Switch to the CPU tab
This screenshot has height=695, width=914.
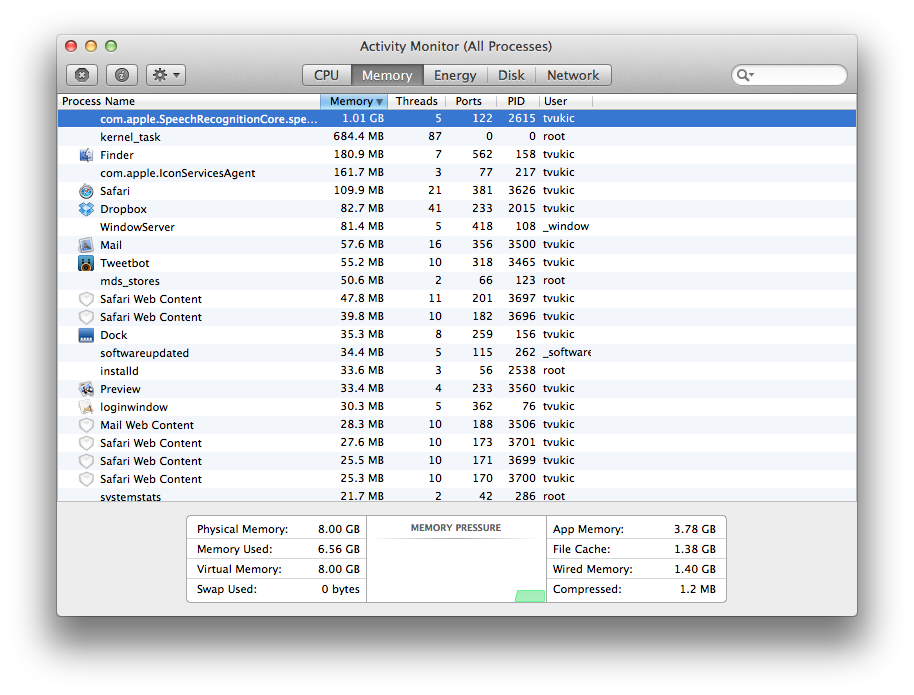tap(326, 75)
